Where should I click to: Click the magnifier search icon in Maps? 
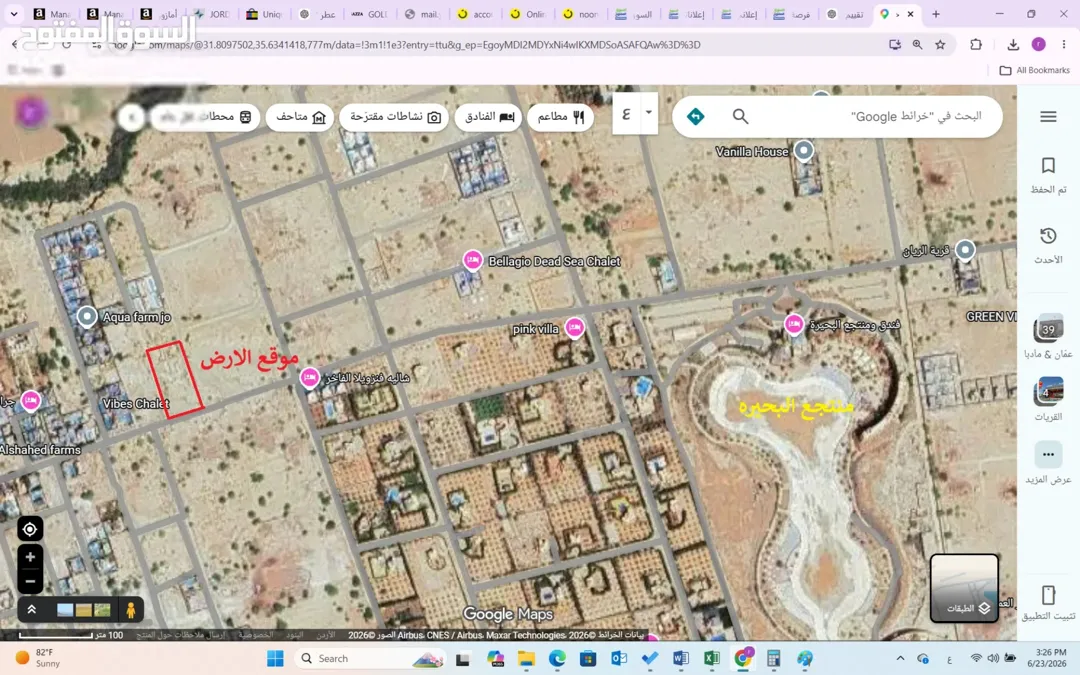(740, 116)
